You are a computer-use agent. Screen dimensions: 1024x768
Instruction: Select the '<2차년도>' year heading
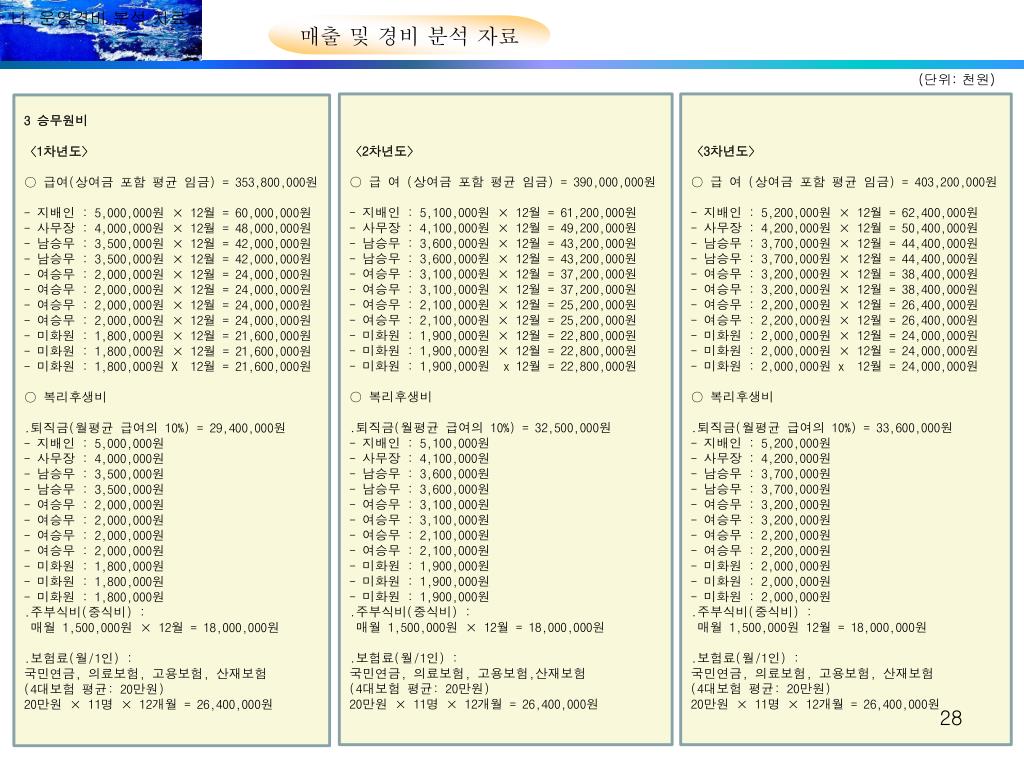pyautogui.click(x=384, y=152)
